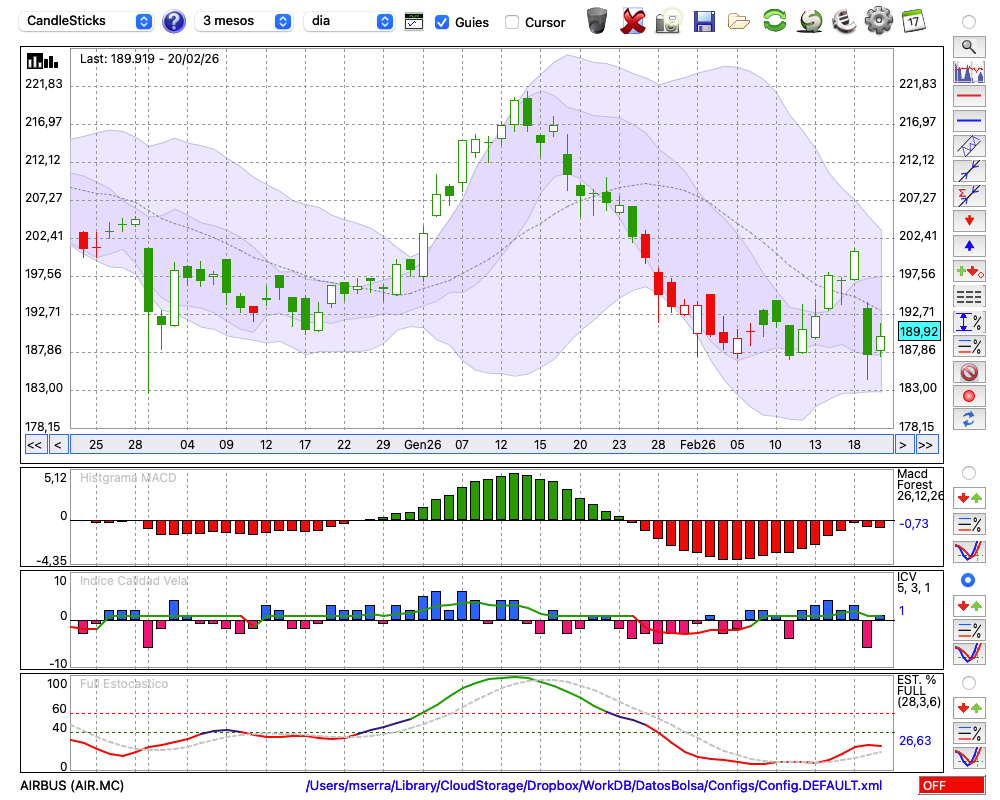Click the green refresh arrows icon
Screen dimensions: 1000x800
coord(774,20)
